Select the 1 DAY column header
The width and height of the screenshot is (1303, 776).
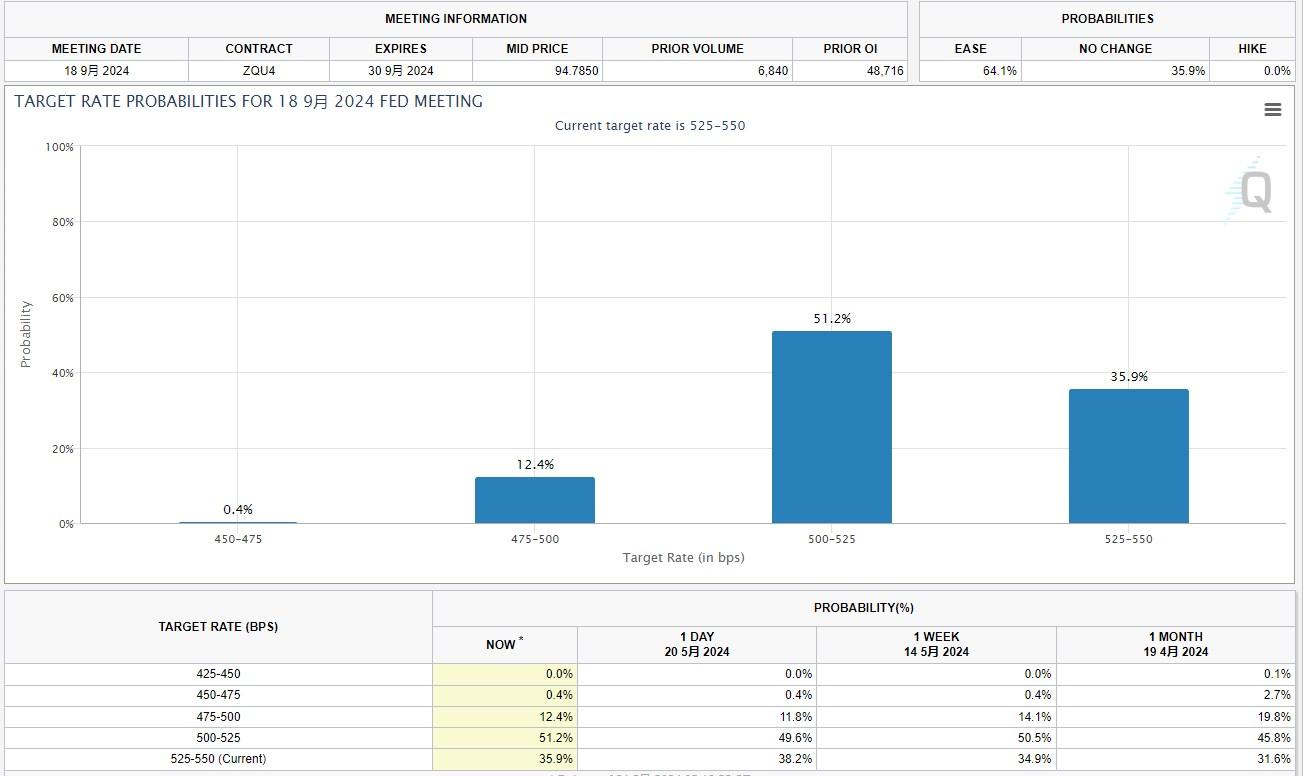(x=696, y=644)
